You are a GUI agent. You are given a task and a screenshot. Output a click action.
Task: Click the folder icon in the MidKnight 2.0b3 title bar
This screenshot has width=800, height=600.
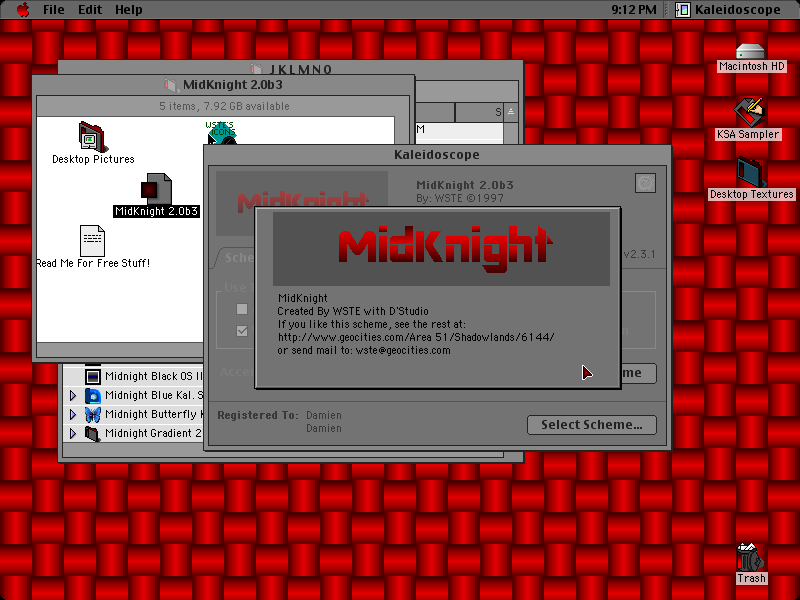(x=171, y=85)
